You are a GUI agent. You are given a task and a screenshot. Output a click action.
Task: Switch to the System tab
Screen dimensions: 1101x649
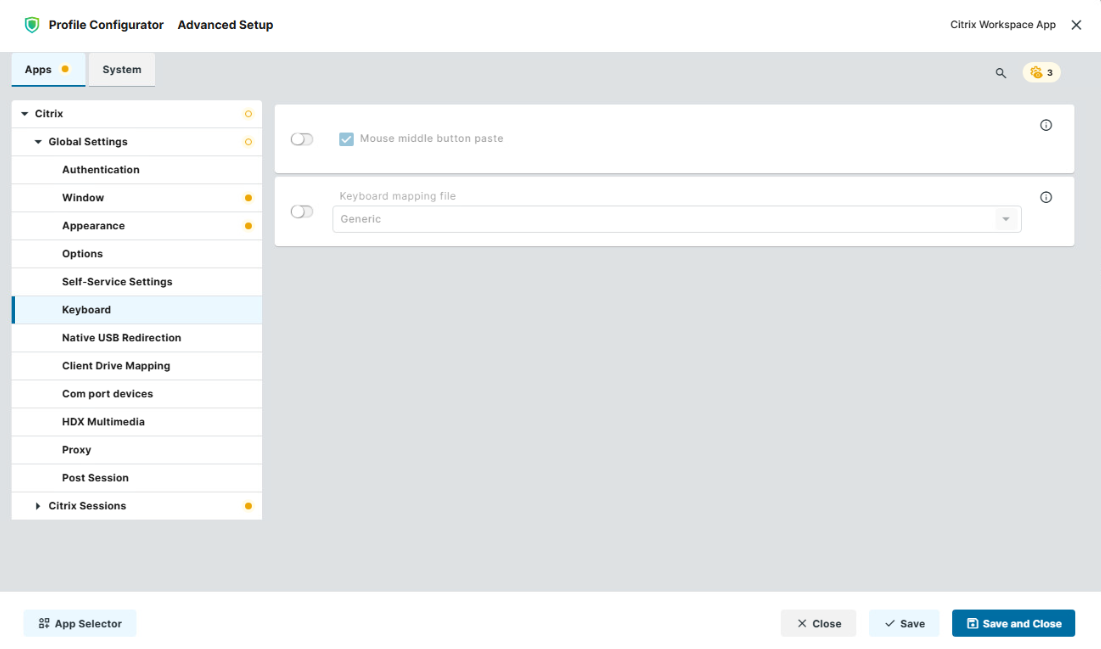(121, 70)
